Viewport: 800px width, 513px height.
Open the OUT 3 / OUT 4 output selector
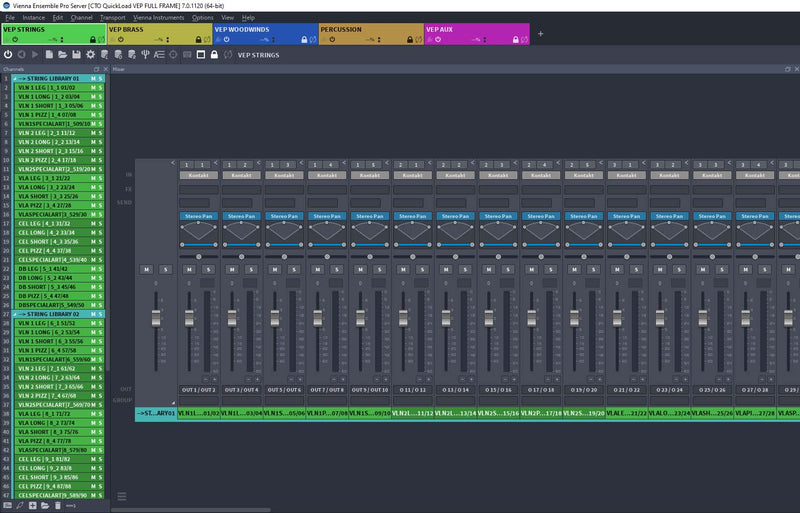click(x=241, y=389)
